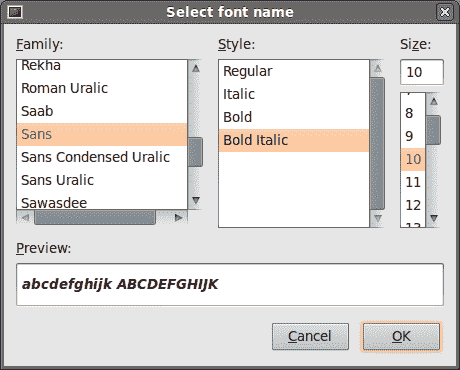This screenshot has height=370, width=460.
Task: Close the Select font name dialog
Action: 445,12
